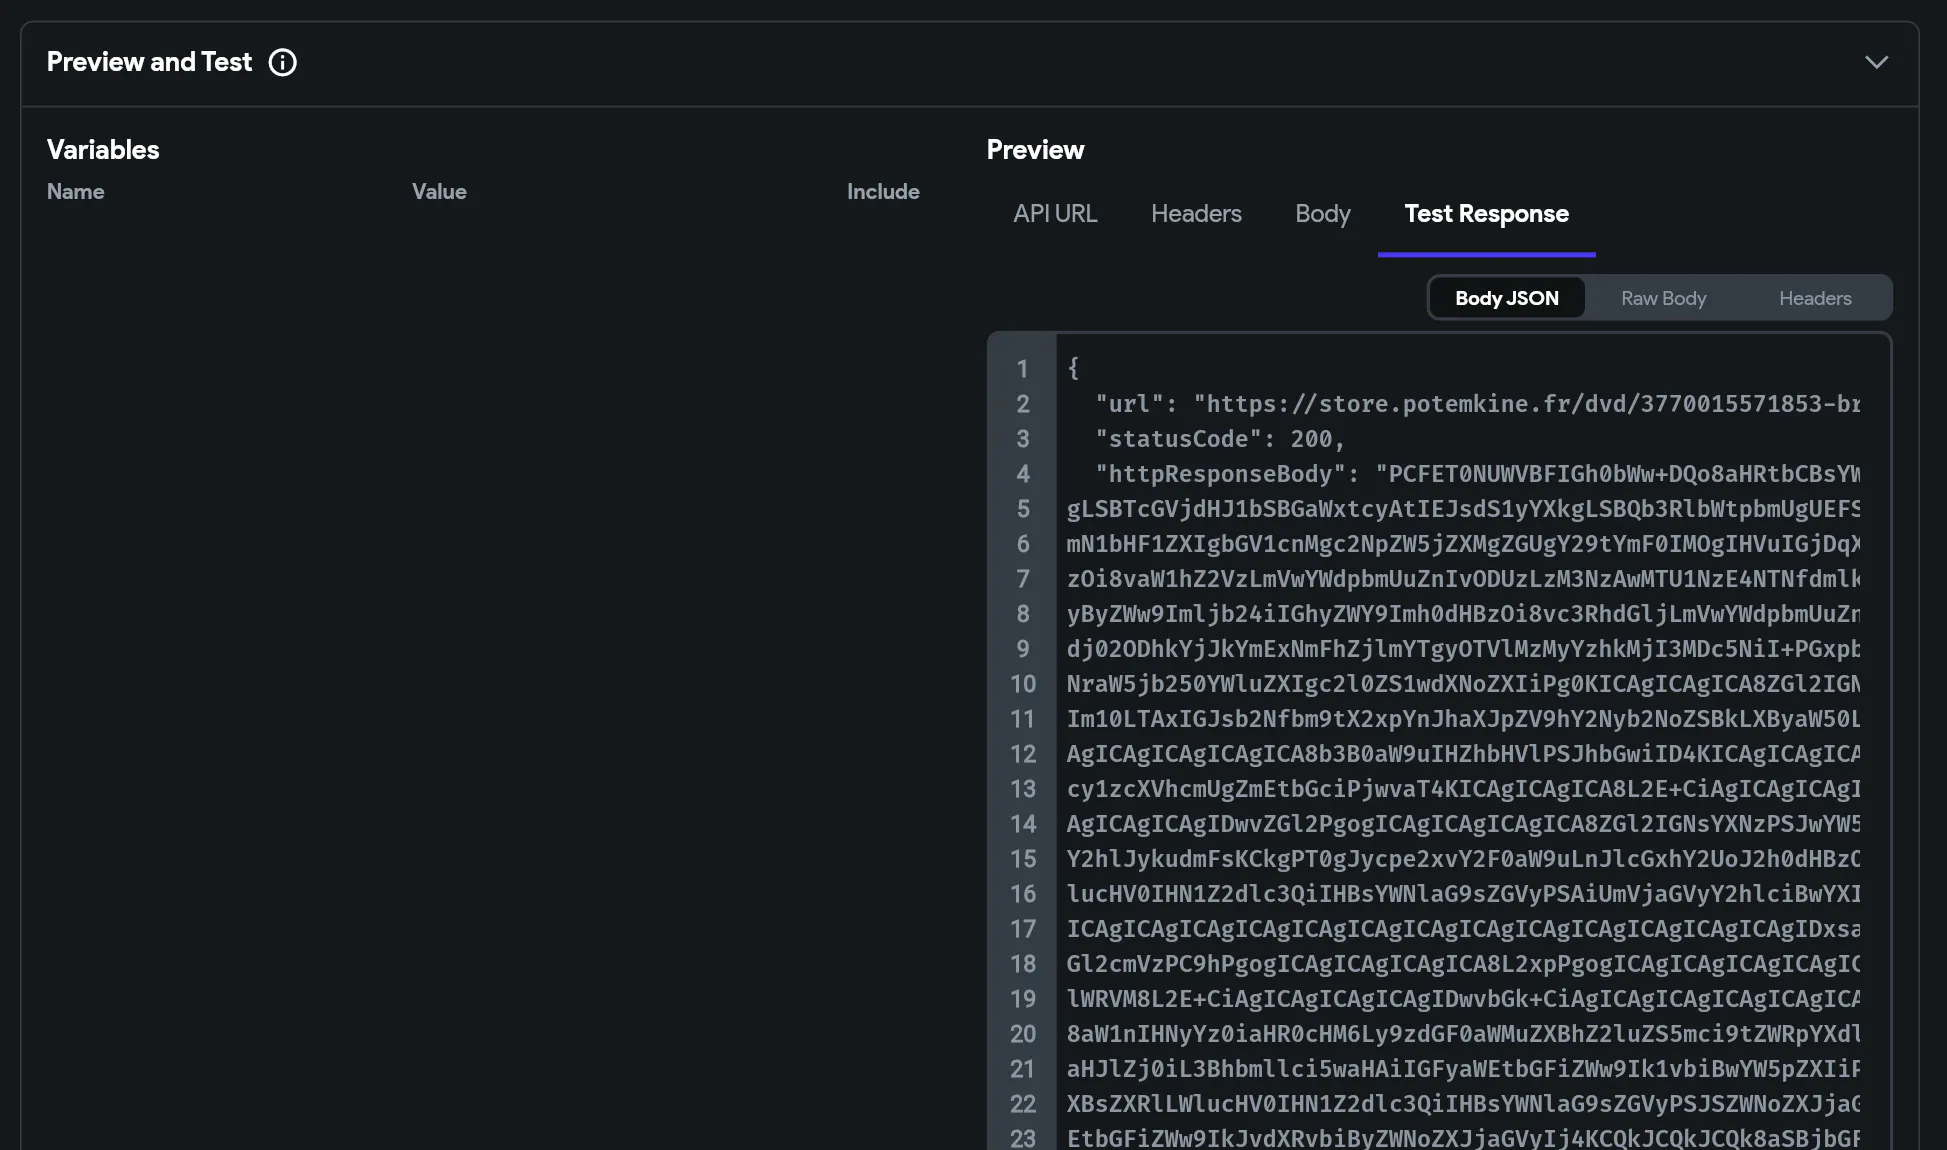Click the line starting with Y2hlJykudmFsKCkg
The height and width of the screenshot is (1150, 1947).
[1463, 859]
